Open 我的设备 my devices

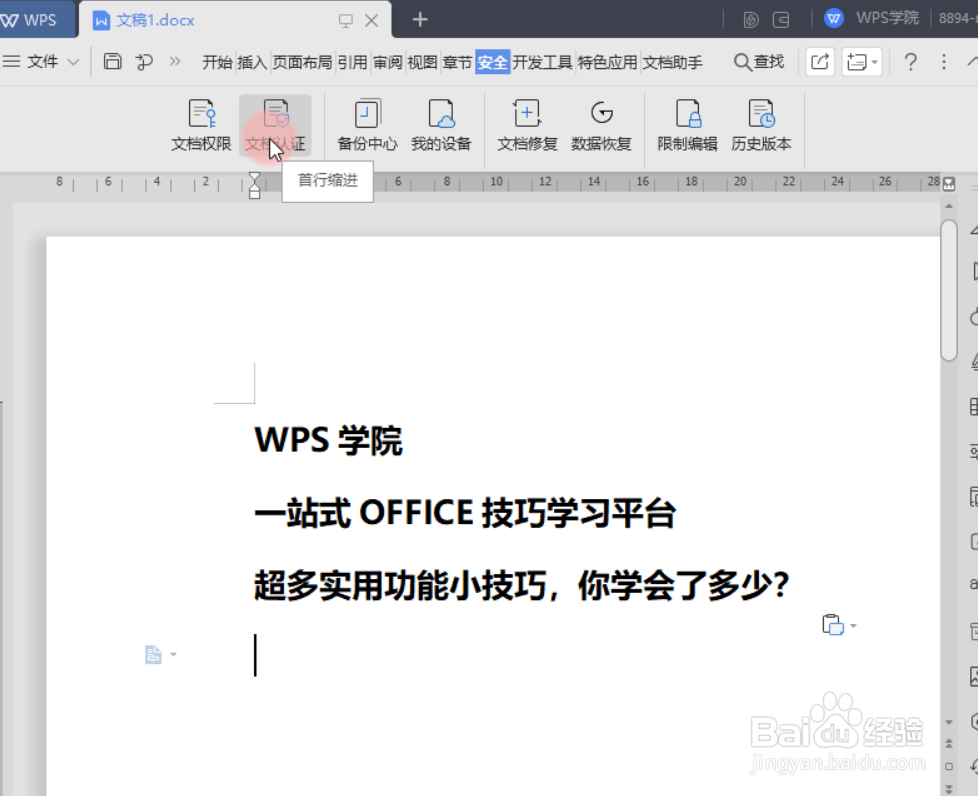tap(440, 125)
